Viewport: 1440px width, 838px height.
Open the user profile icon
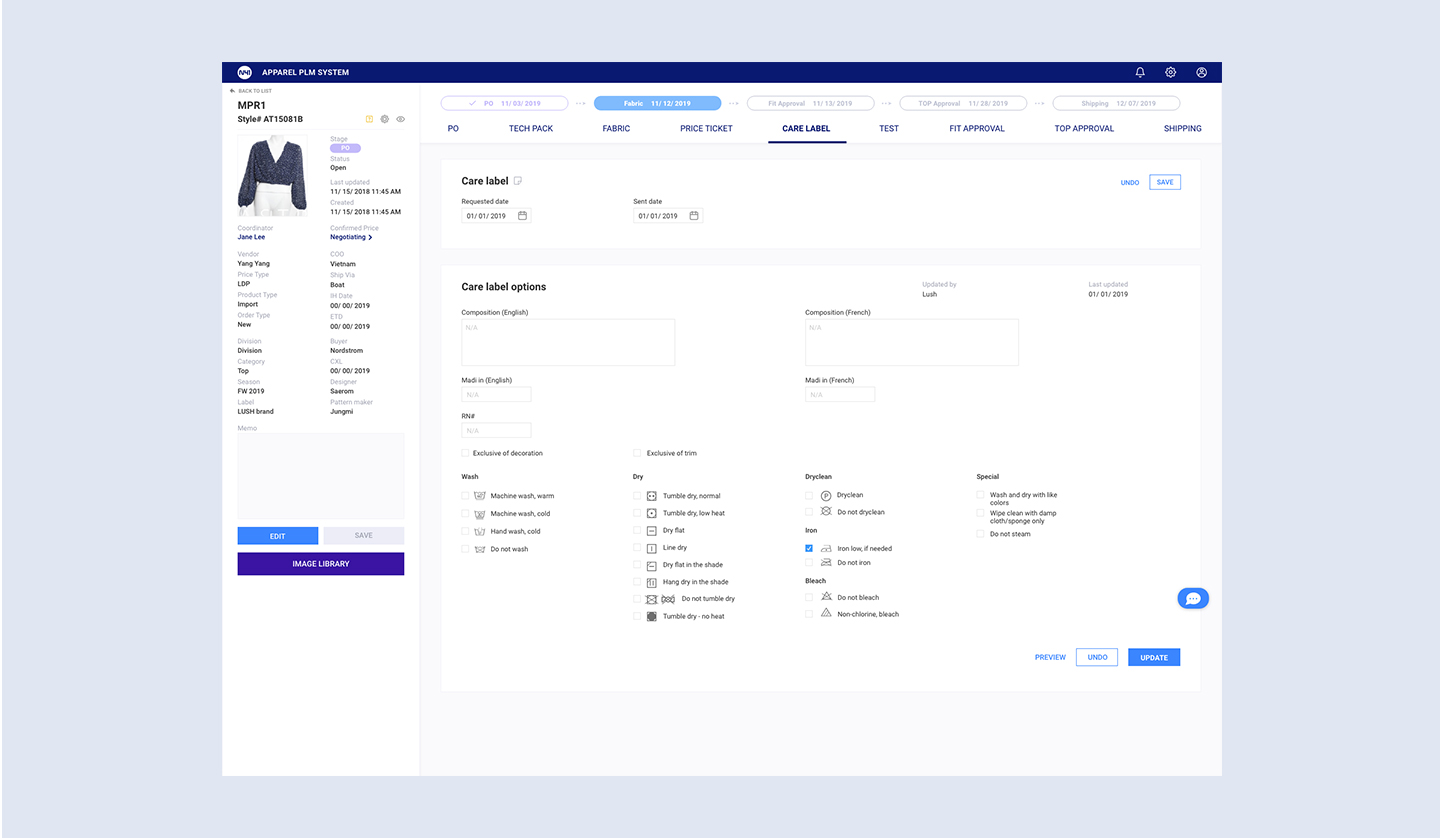coord(1201,72)
